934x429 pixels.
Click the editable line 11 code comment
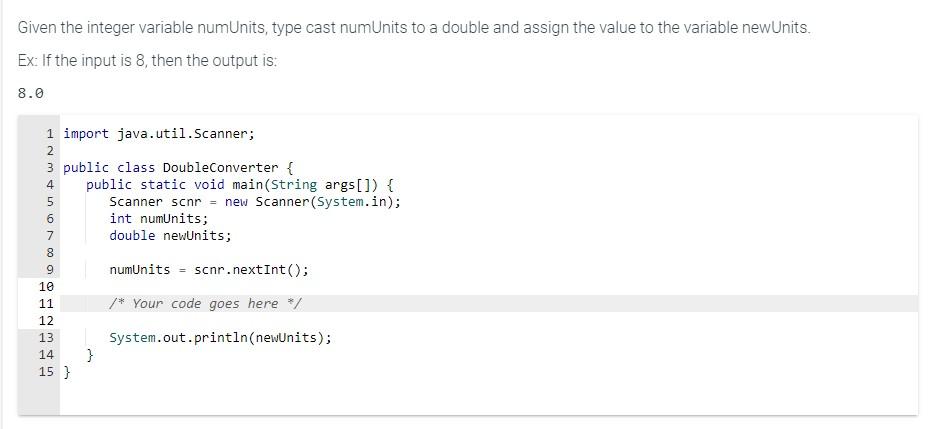(206, 304)
